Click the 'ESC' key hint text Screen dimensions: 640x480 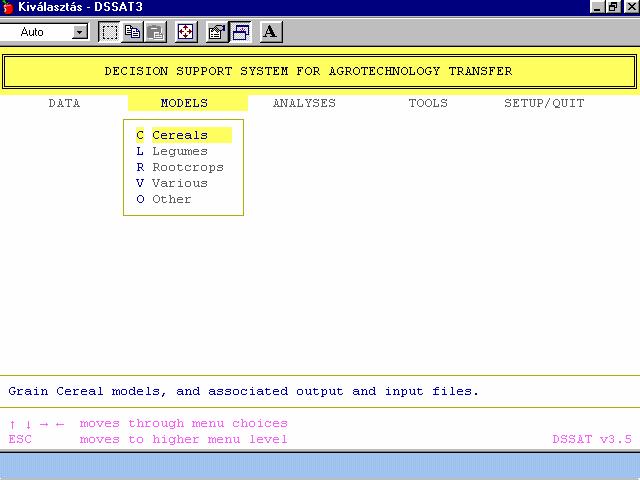(x=20, y=440)
